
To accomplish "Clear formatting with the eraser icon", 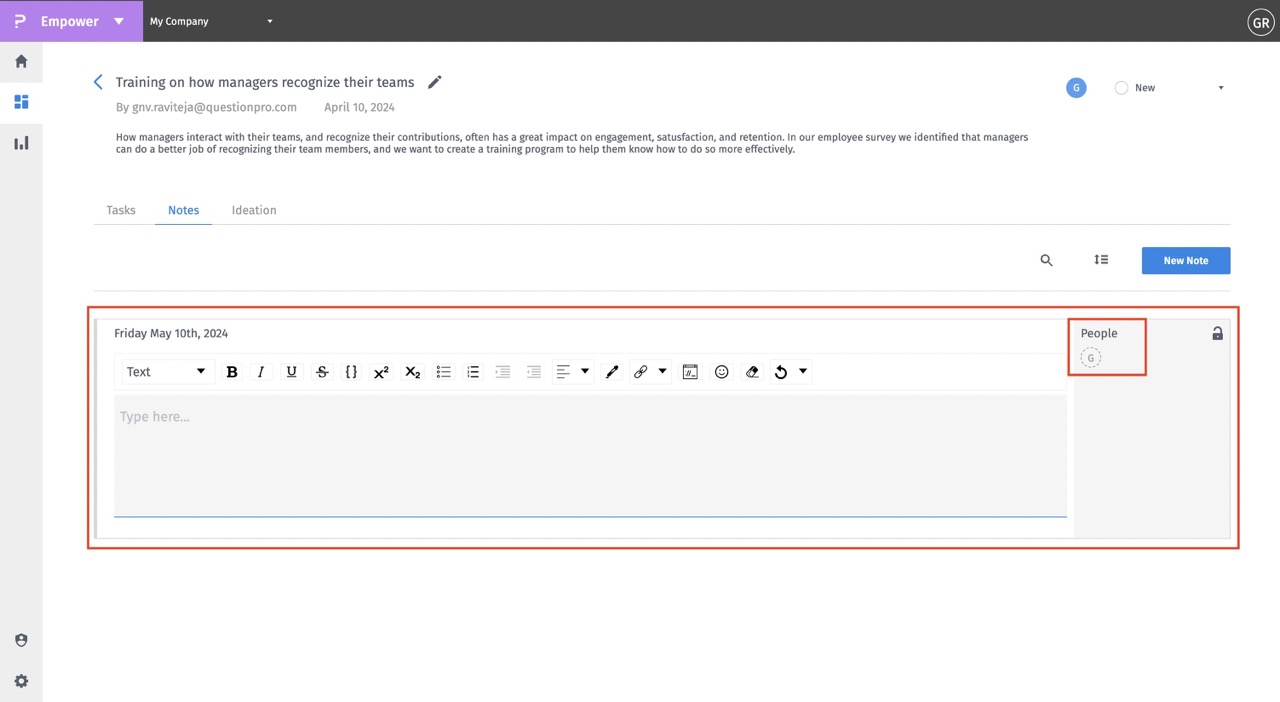I will point(752,371).
